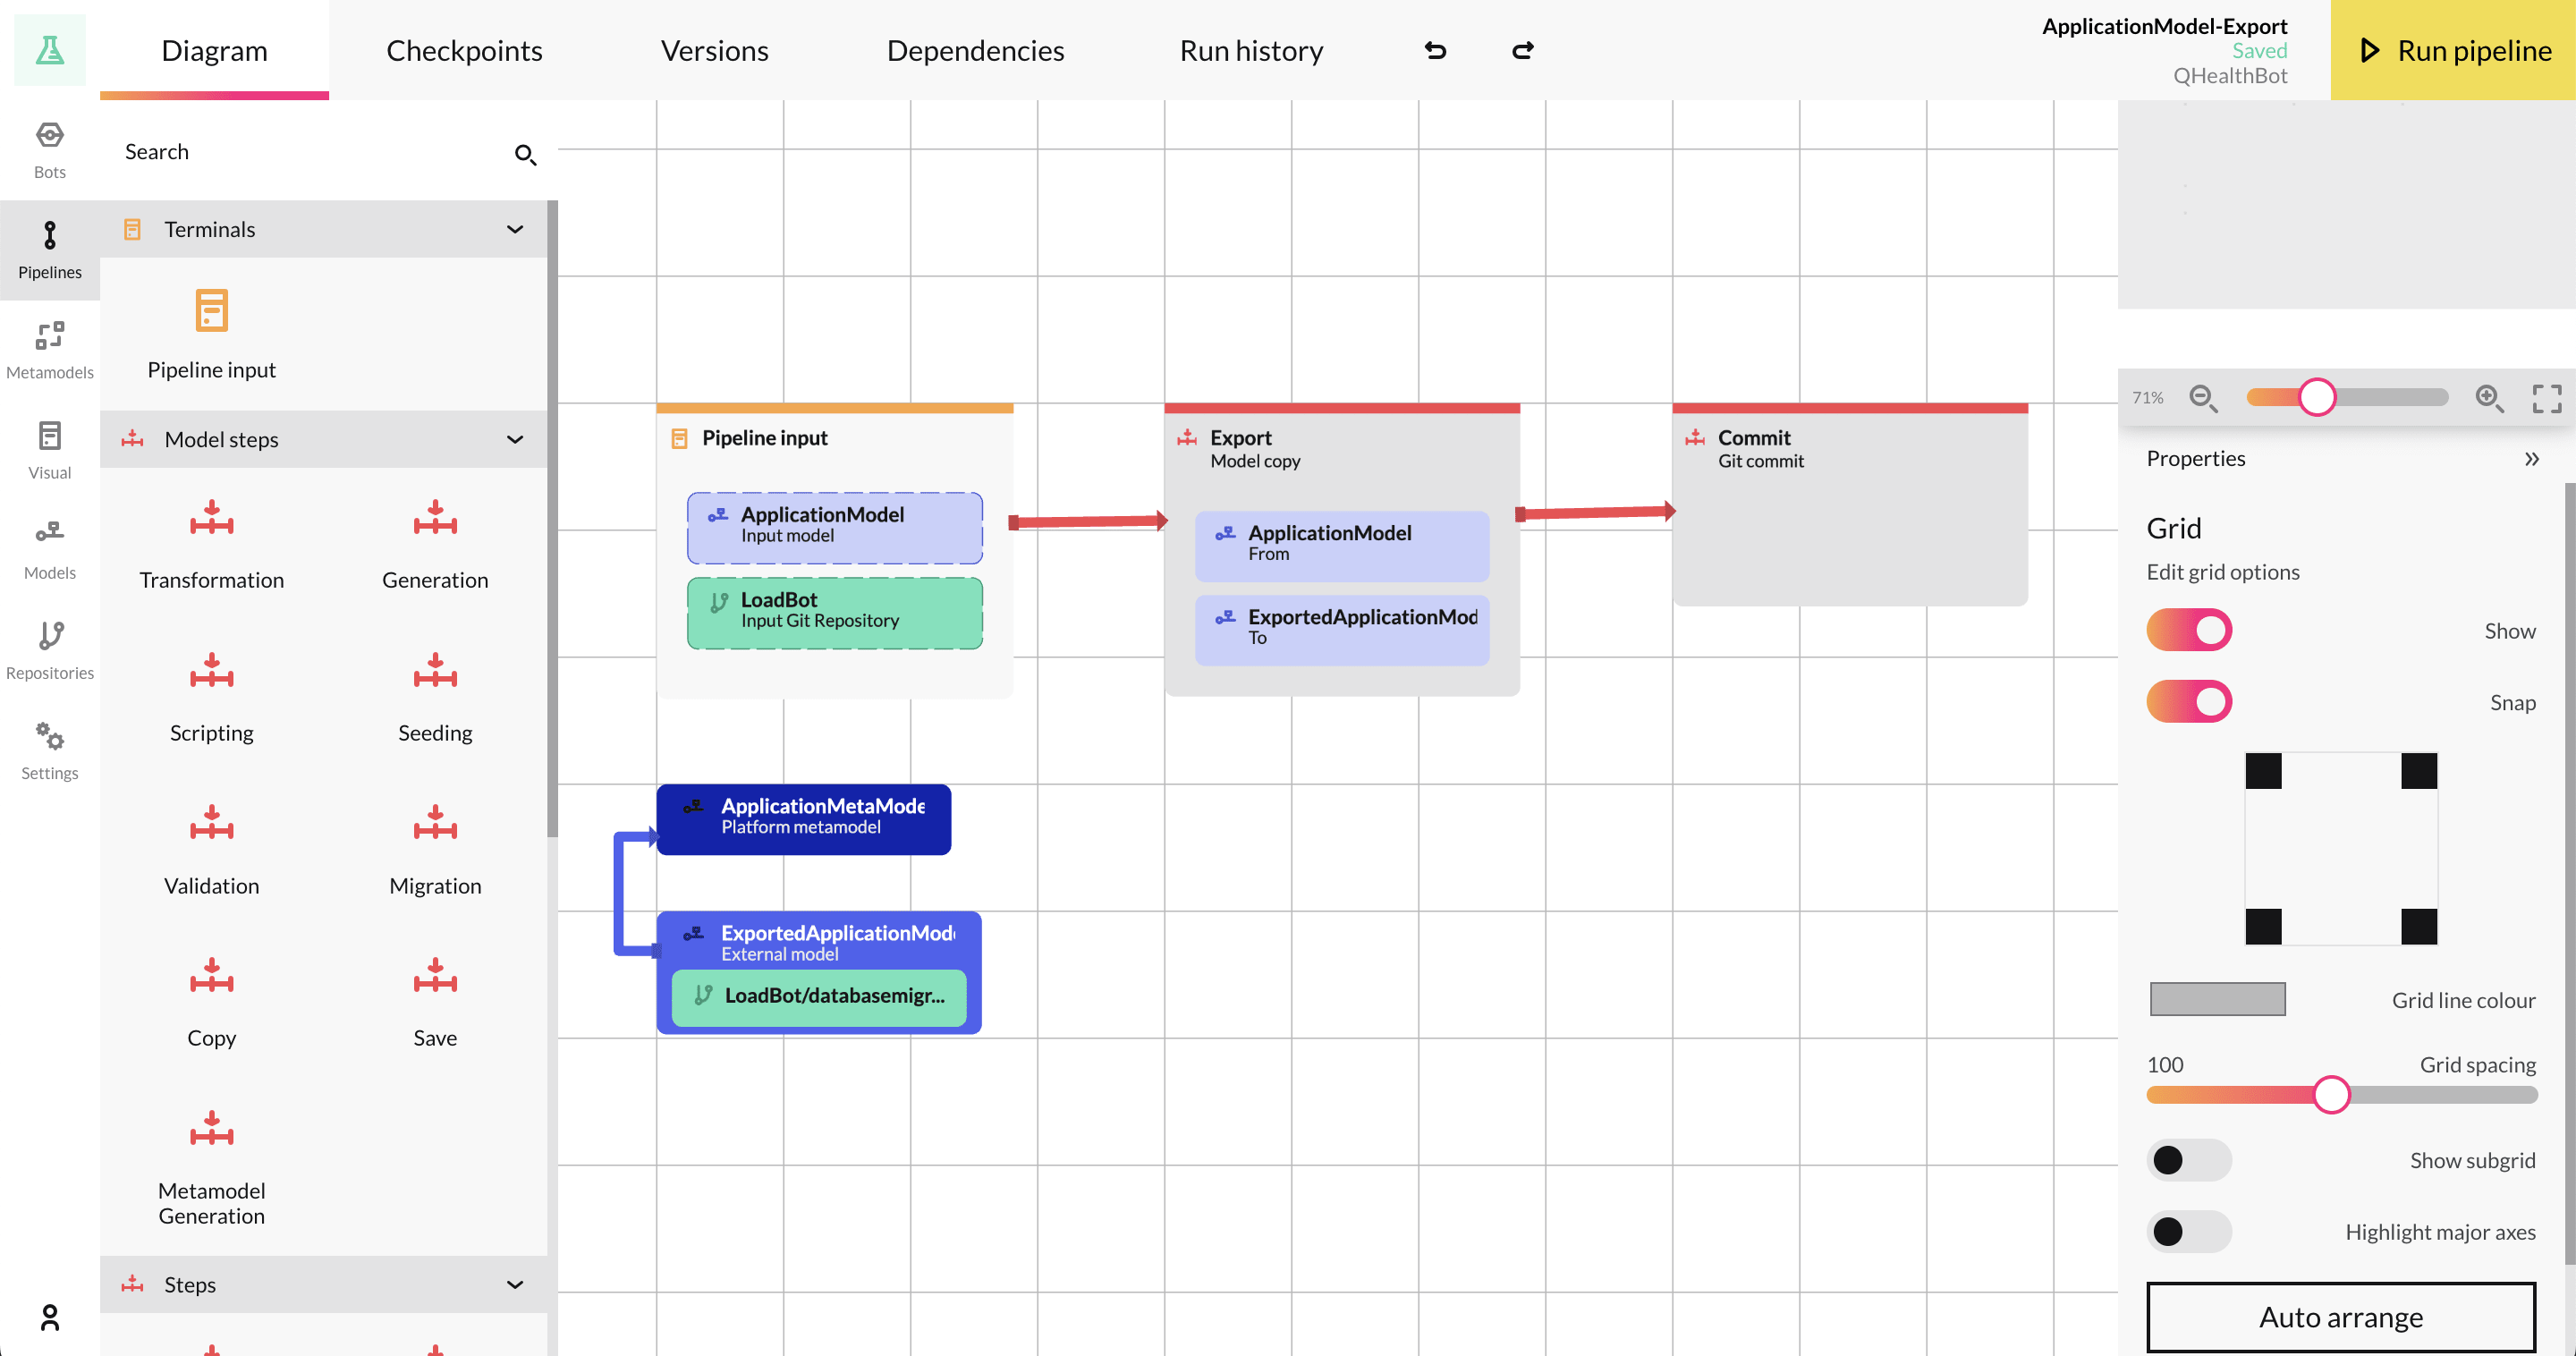
Task: Click the Auto arrange button
Action: (x=2340, y=1317)
